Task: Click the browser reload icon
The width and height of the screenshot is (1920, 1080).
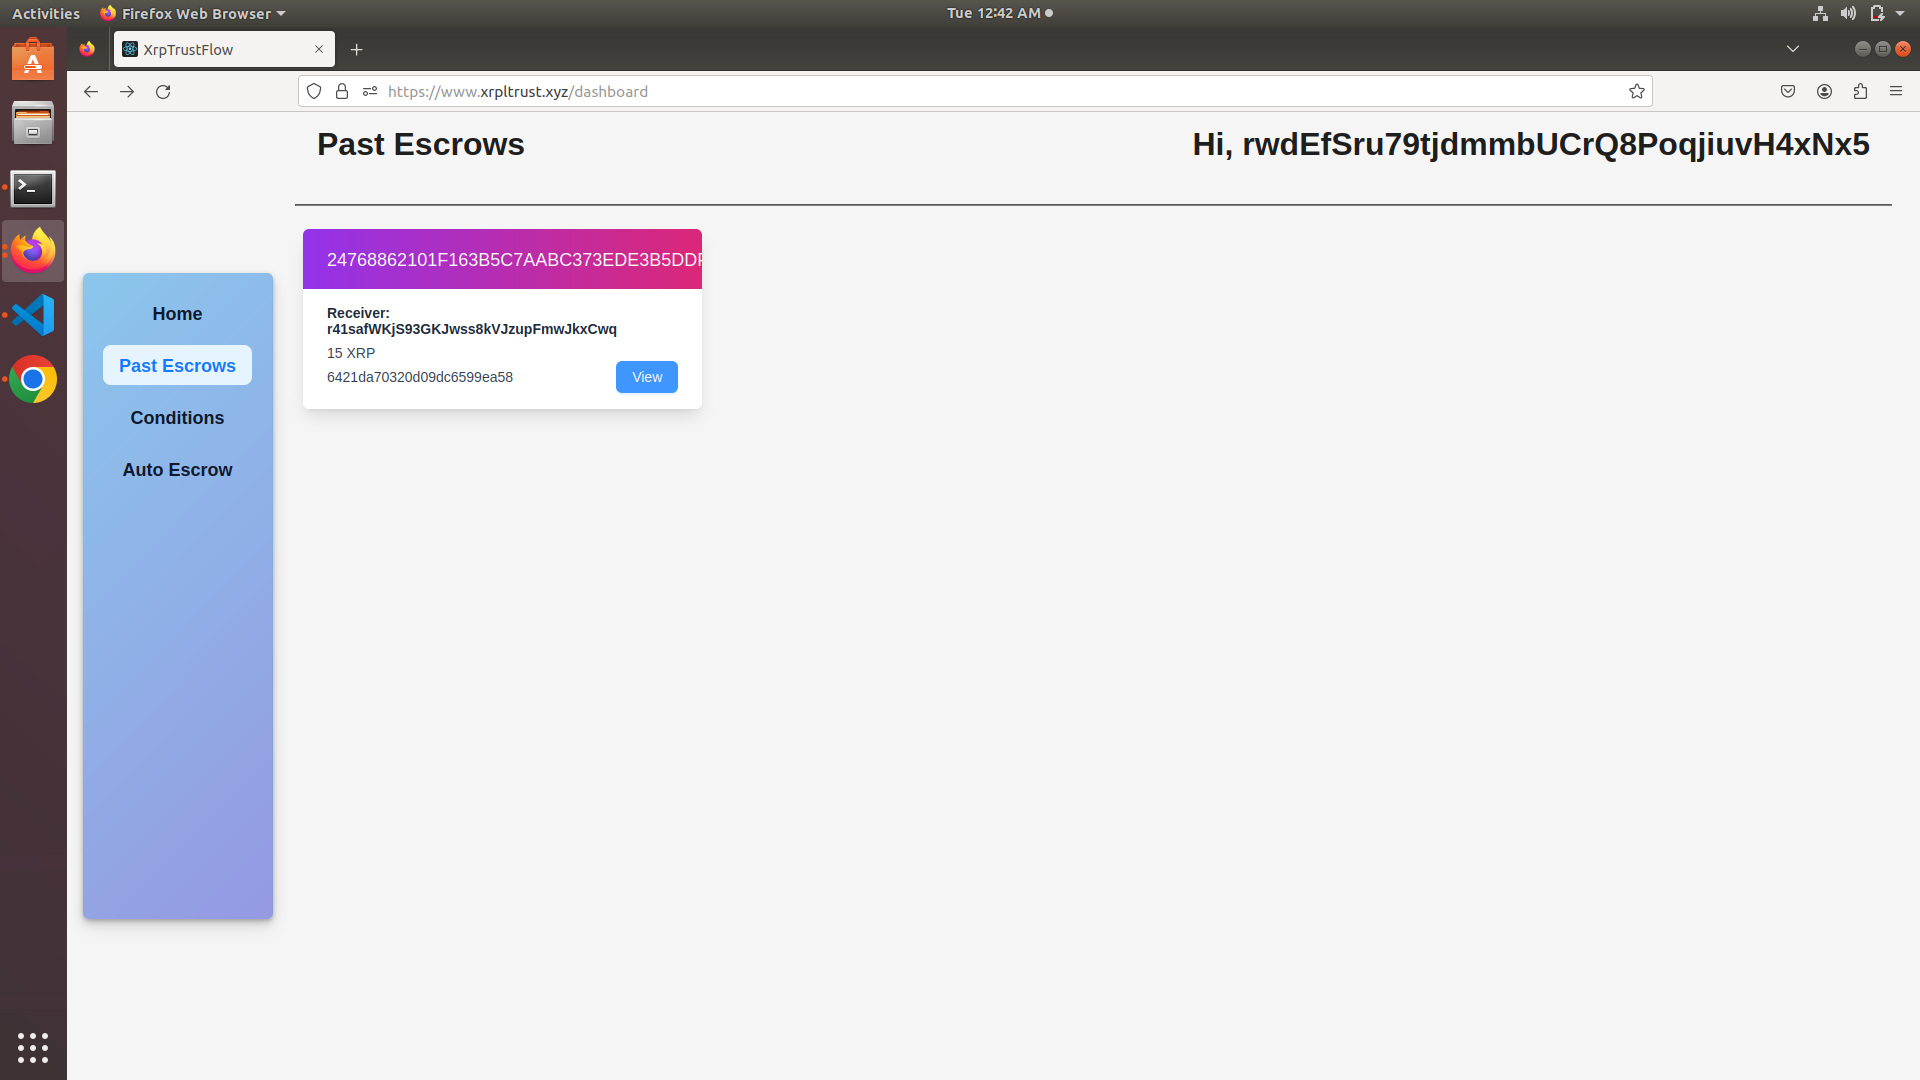Action: tap(163, 91)
